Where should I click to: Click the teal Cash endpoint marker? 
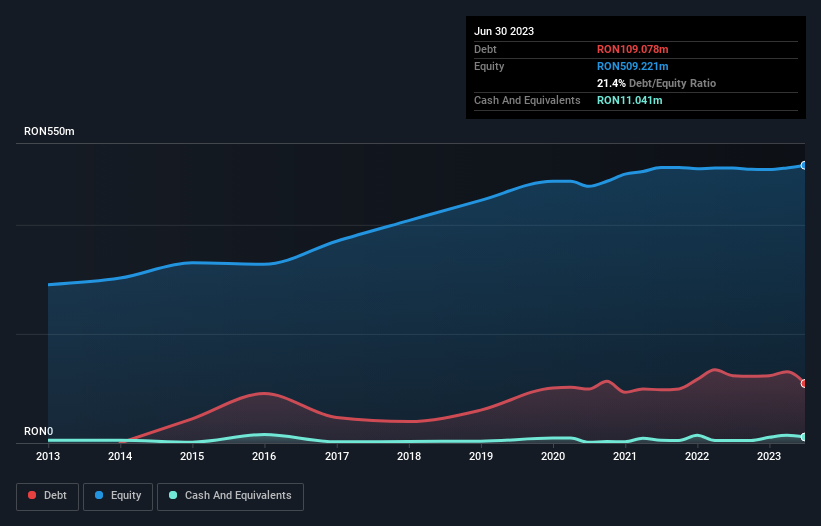tap(804, 437)
